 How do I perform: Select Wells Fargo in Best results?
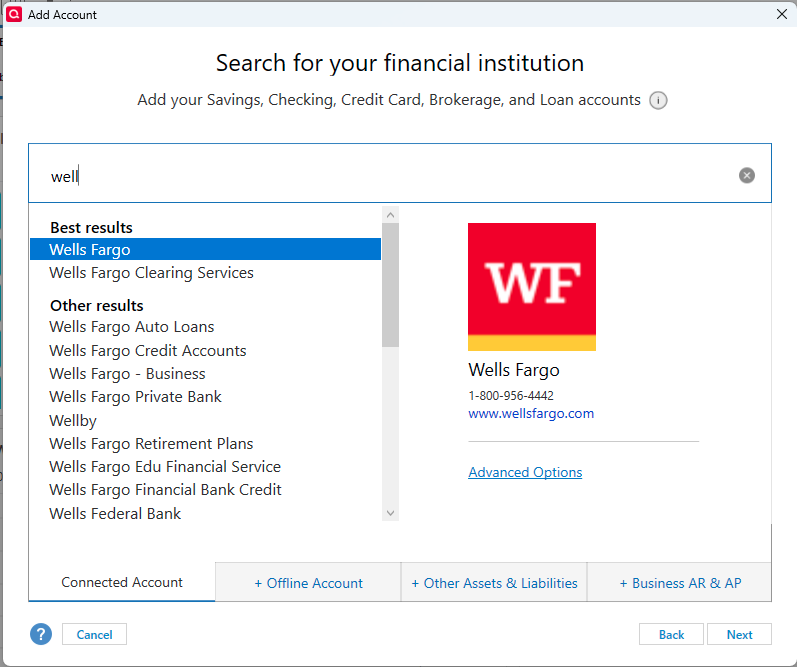[205, 249]
